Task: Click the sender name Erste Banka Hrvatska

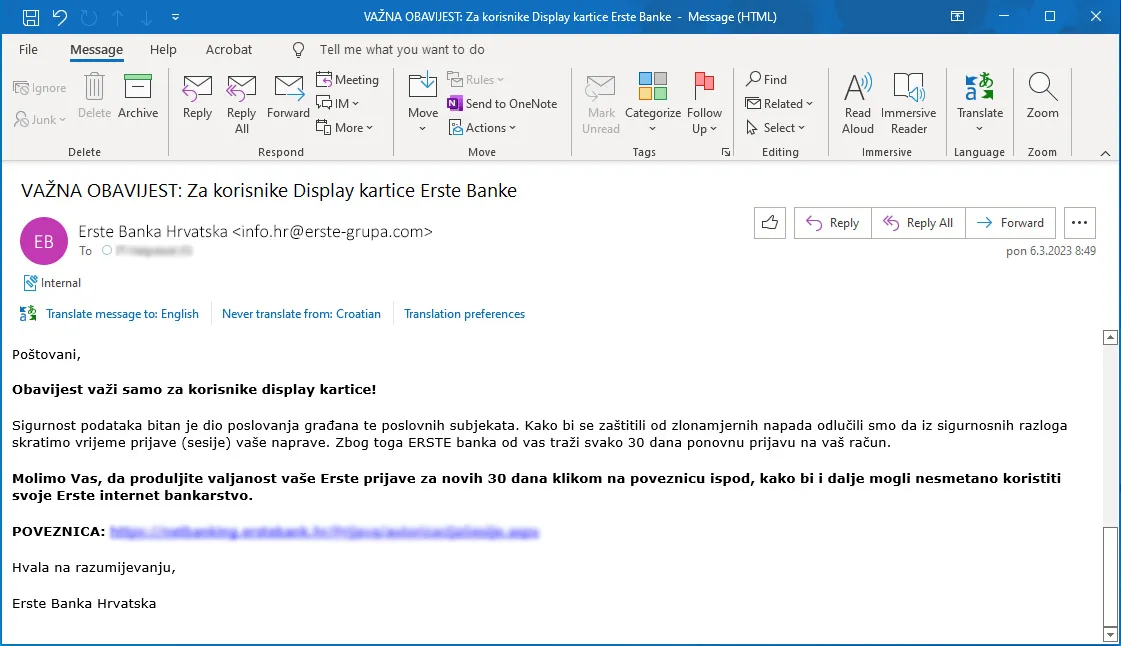Action: point(152,232)
